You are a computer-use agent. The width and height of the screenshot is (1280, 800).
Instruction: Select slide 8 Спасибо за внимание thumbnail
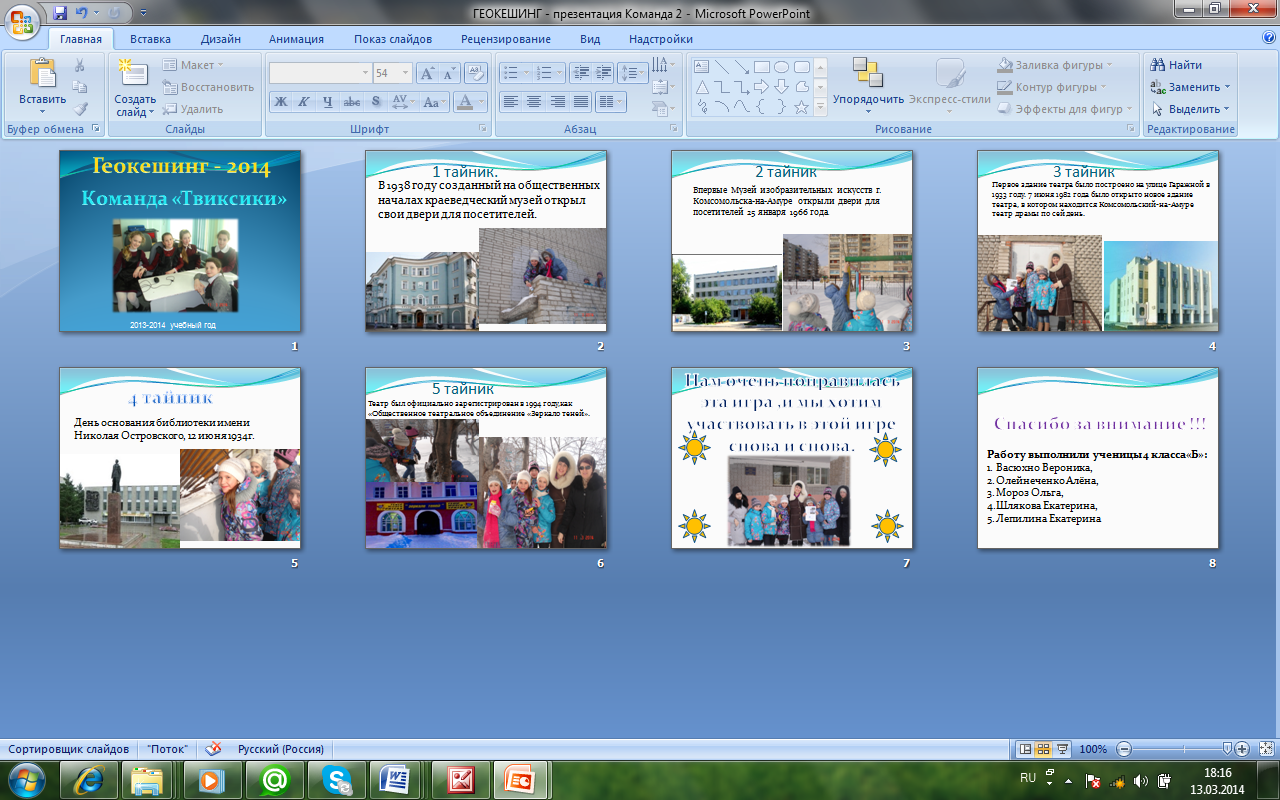tap(1098, 458)
